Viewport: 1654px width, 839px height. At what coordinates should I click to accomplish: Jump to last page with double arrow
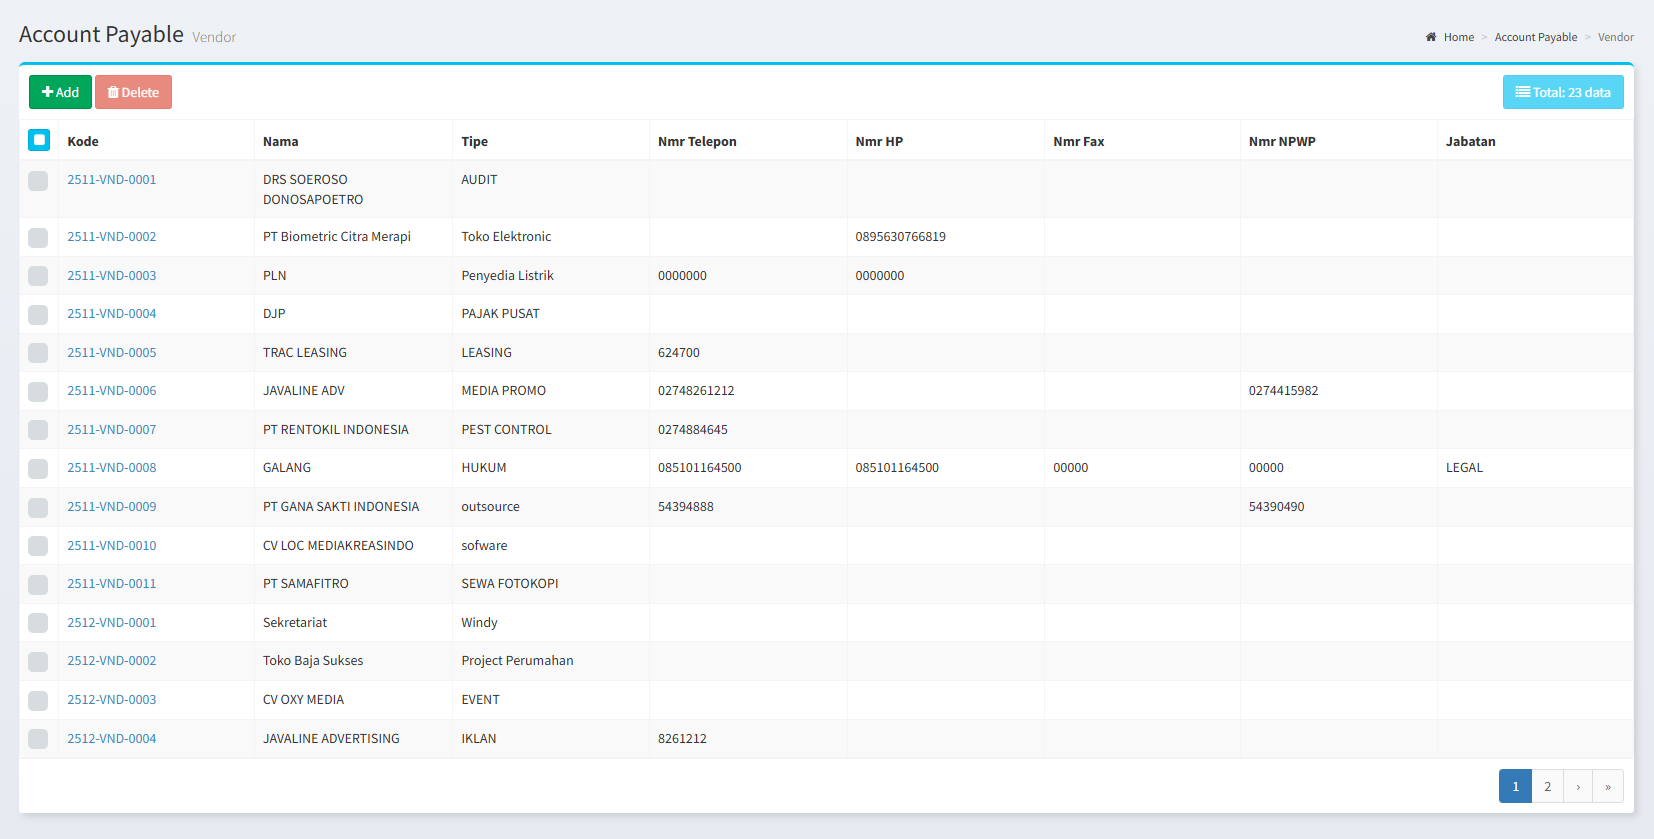(1608, 787)
